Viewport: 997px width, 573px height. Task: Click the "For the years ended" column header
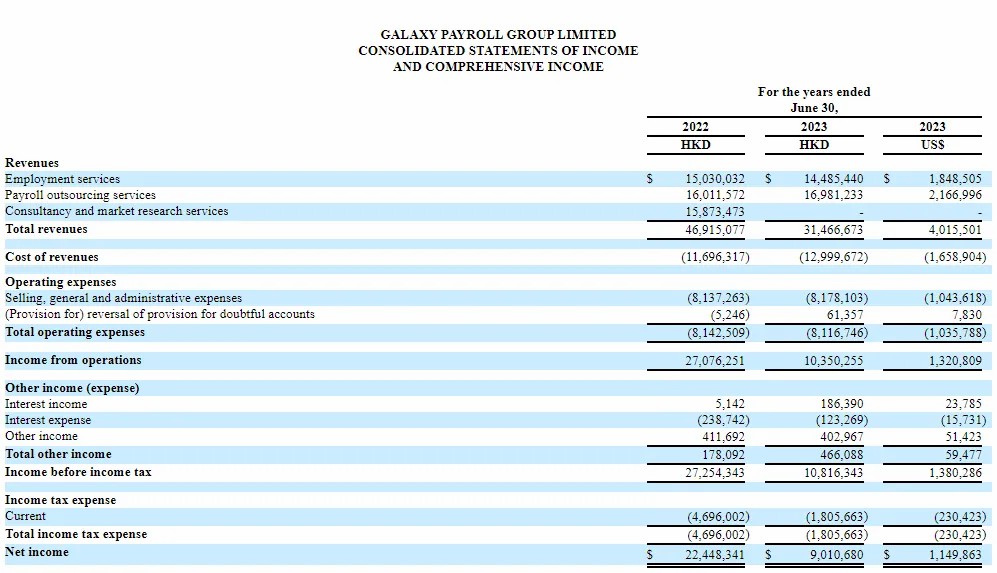(814, 92)
